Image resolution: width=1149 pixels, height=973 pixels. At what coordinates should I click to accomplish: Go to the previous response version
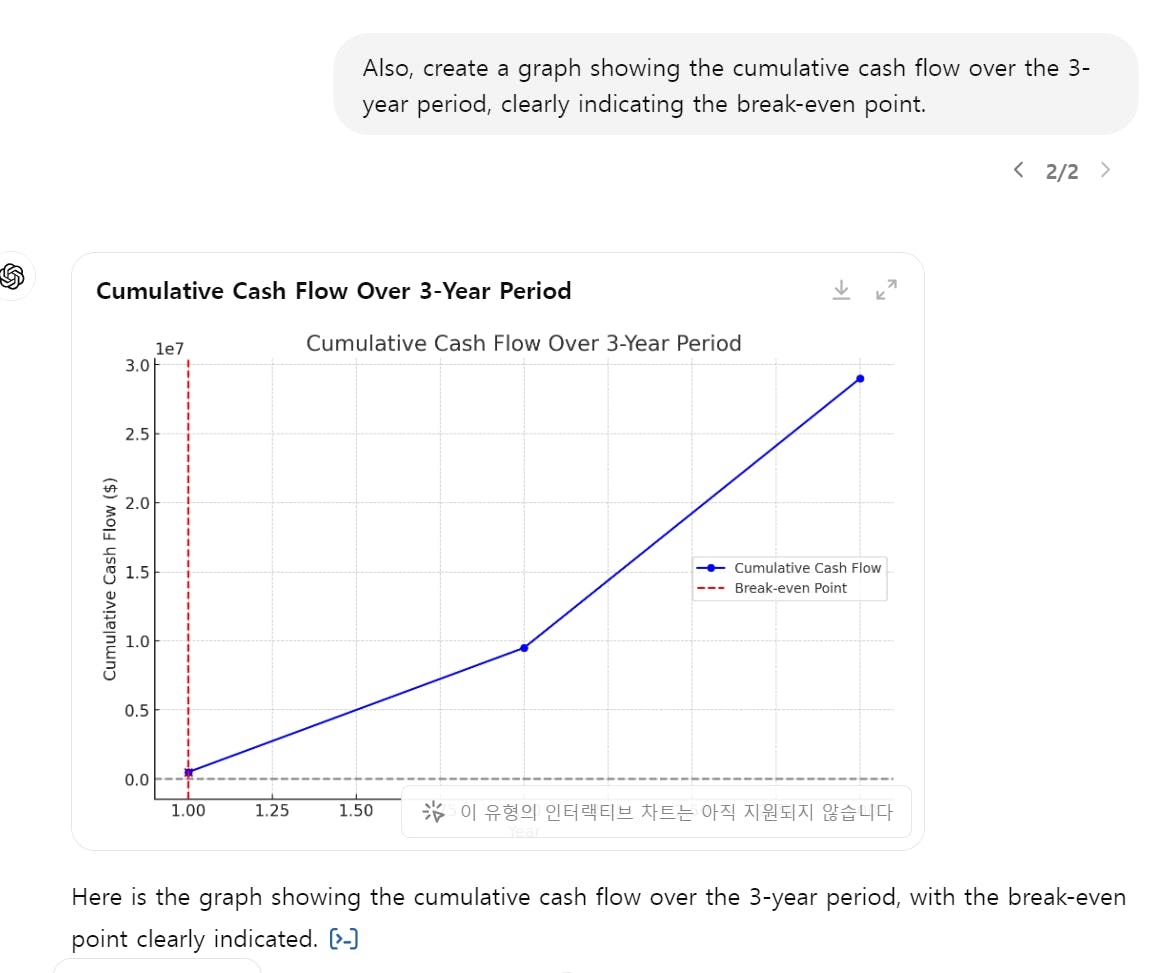pyautogui.click(x=1018, y=170)
